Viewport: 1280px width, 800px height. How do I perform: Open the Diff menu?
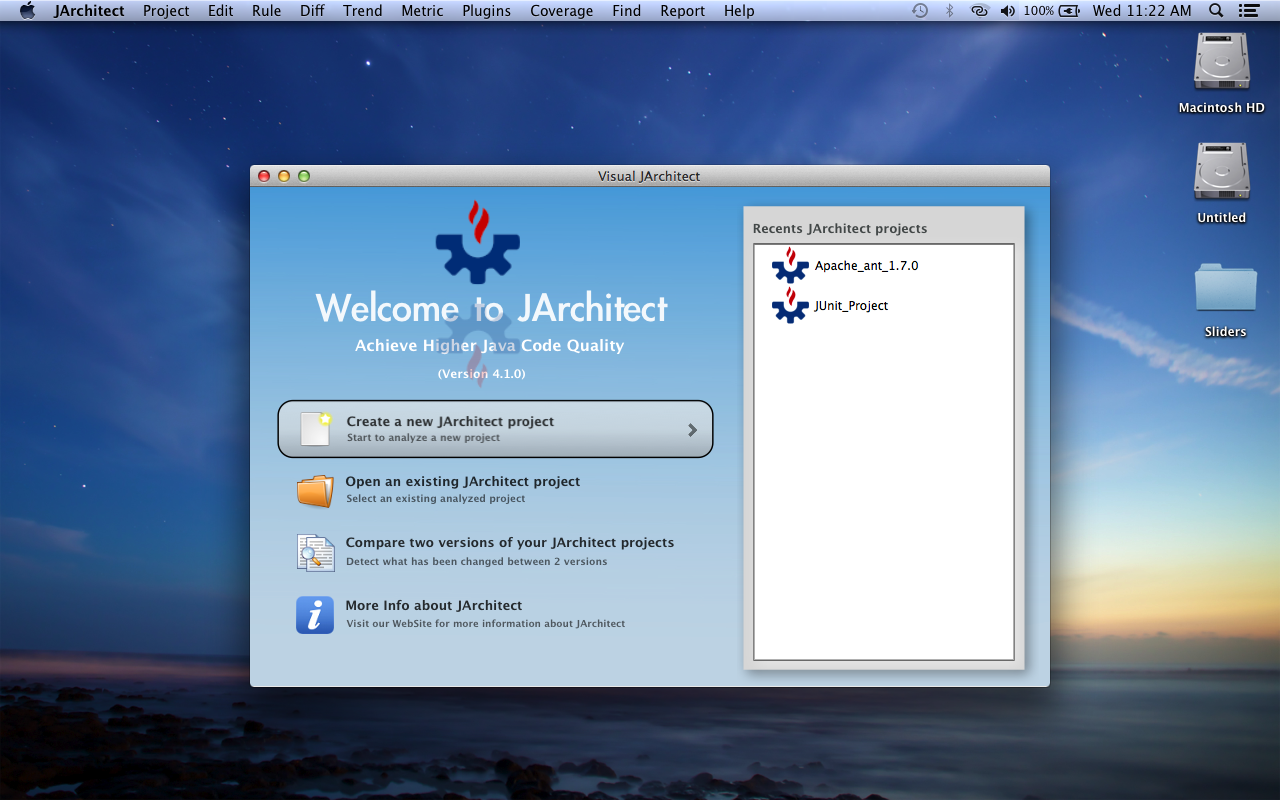tap(312, 11)
